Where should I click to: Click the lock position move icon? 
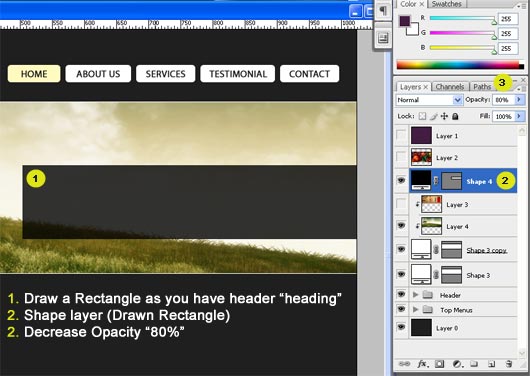(444, 116)
